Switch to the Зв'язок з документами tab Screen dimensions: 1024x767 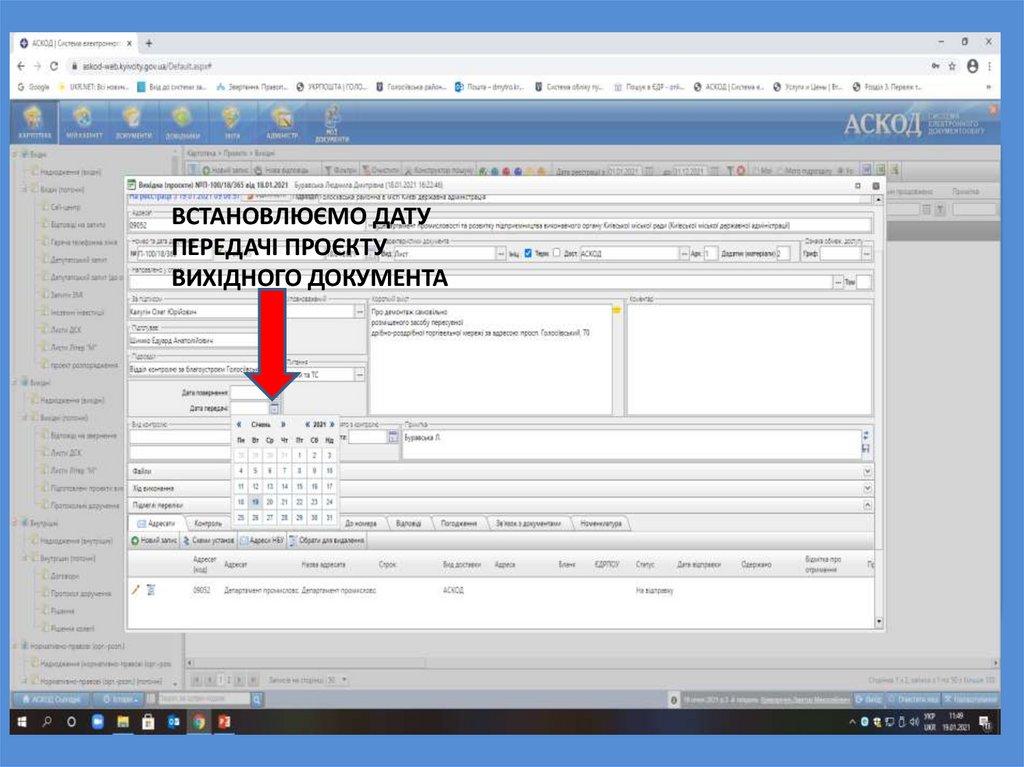pos(528,523)
